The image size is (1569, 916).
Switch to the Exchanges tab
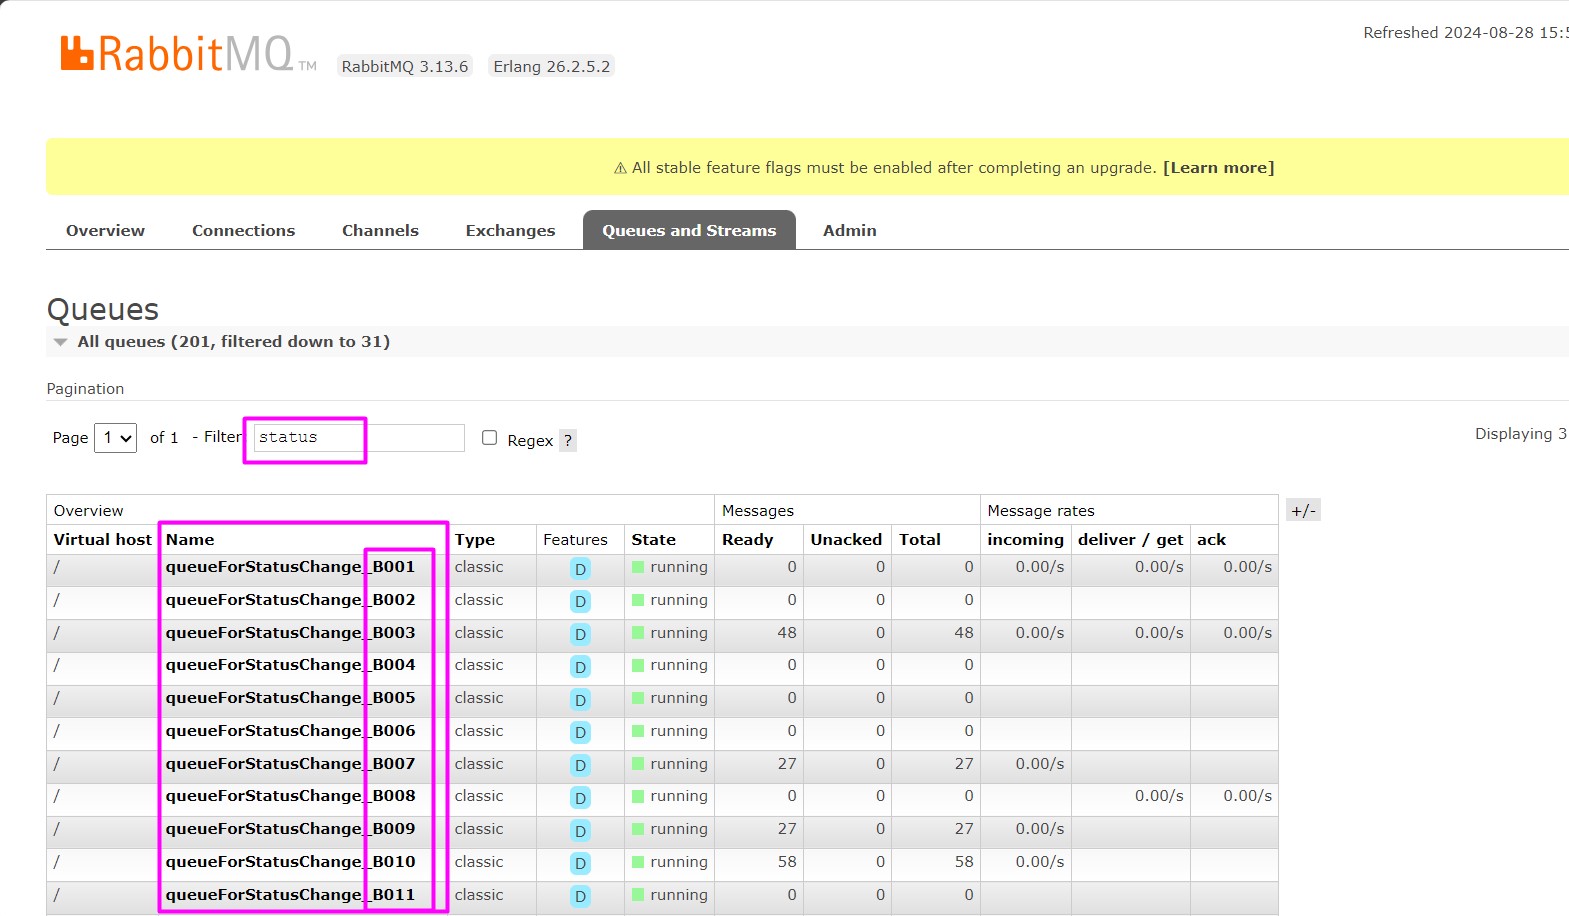[510, 230]
